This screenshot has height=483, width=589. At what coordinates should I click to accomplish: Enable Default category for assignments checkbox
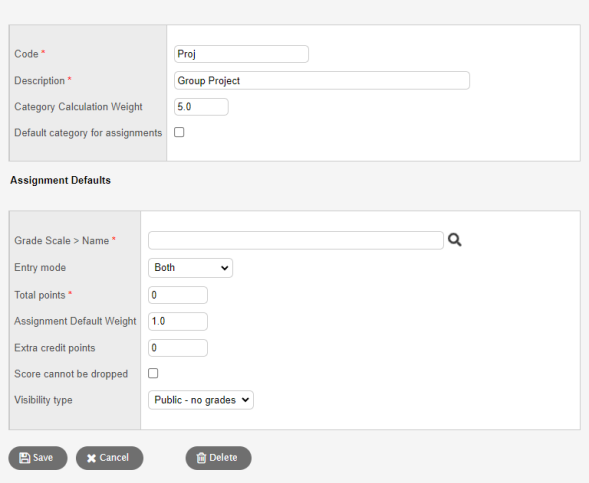[x=179, y=132]
